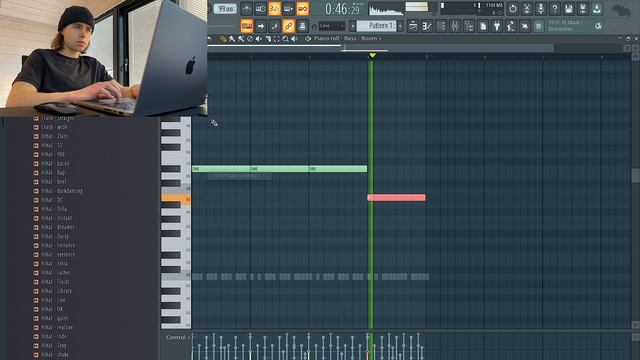
Task: Open the Channel rack view icon
Action: (441, 26)
